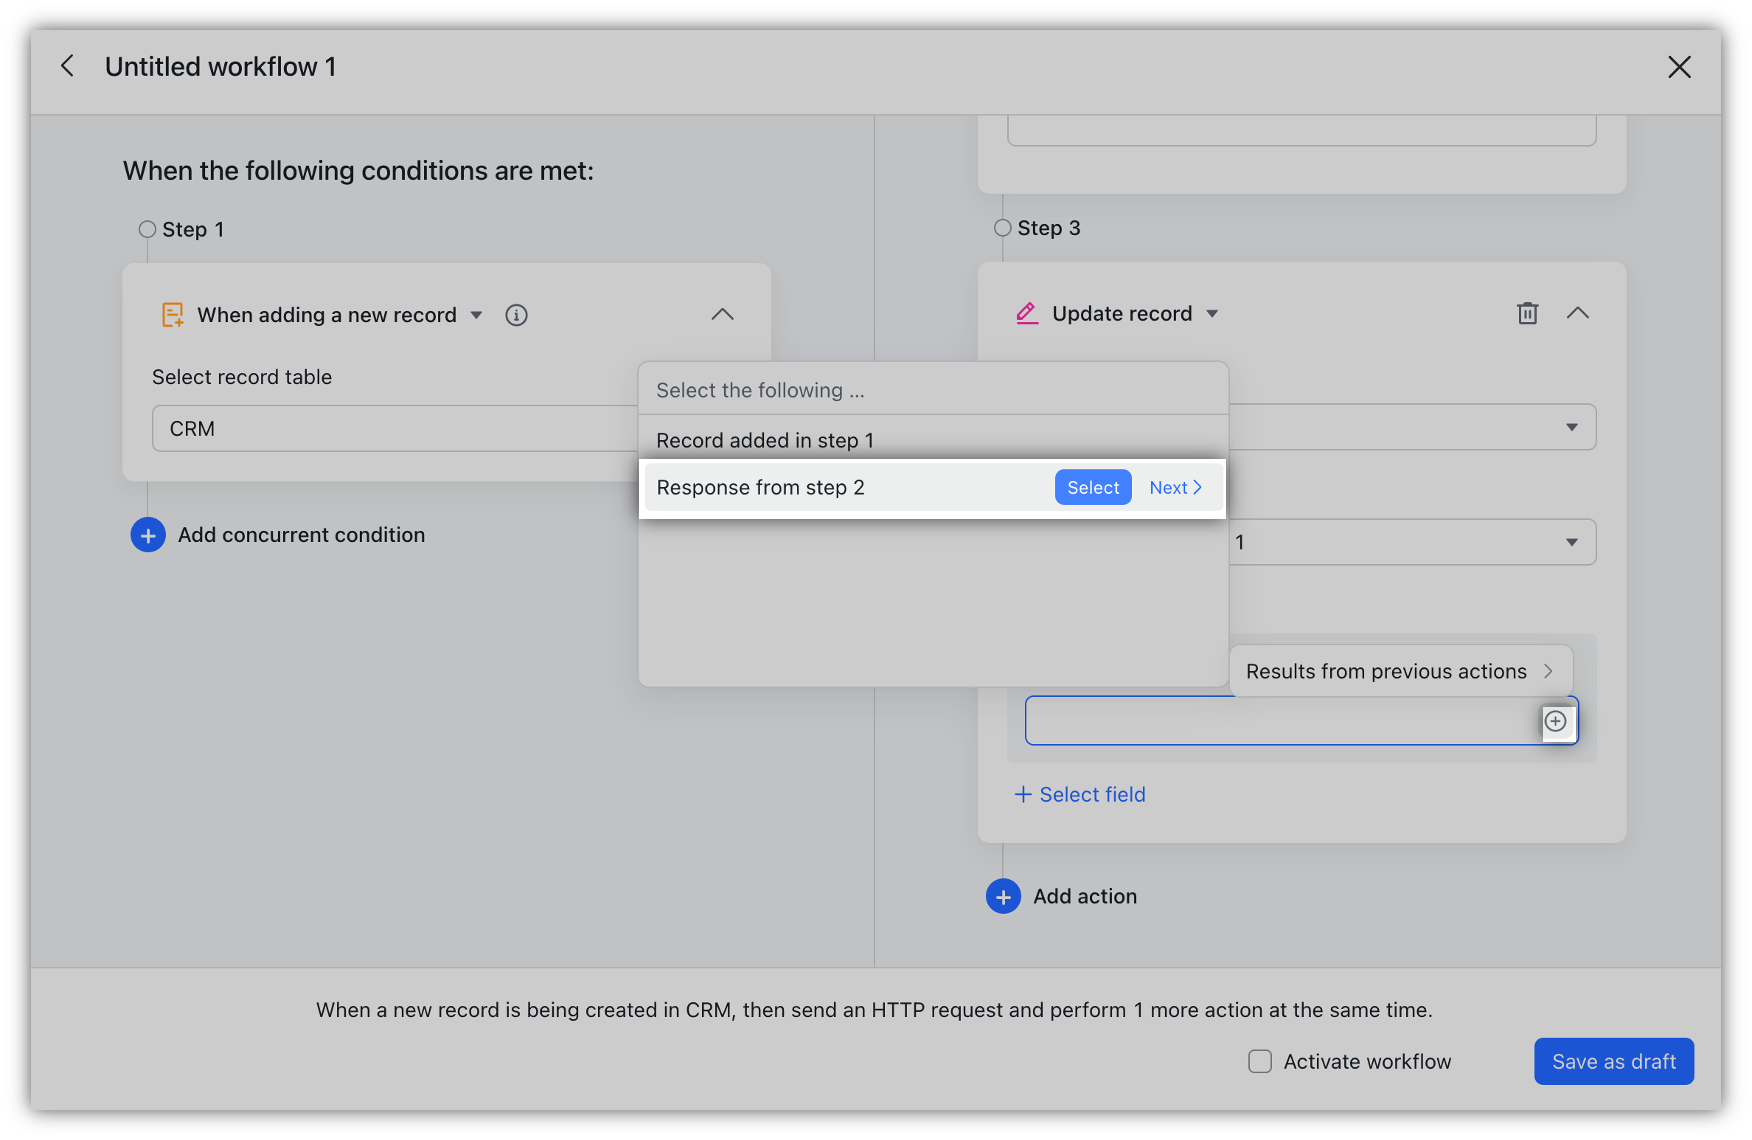
Task: Click the plus icon for Add concurrent condition
Action: click(147, 534)
